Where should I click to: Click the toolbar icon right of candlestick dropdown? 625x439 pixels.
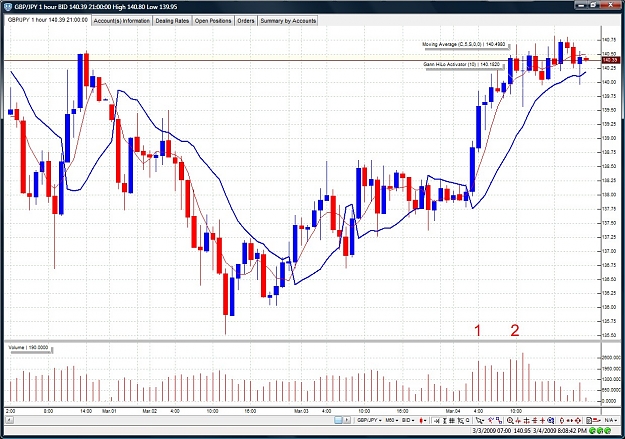tap(437, 420)
